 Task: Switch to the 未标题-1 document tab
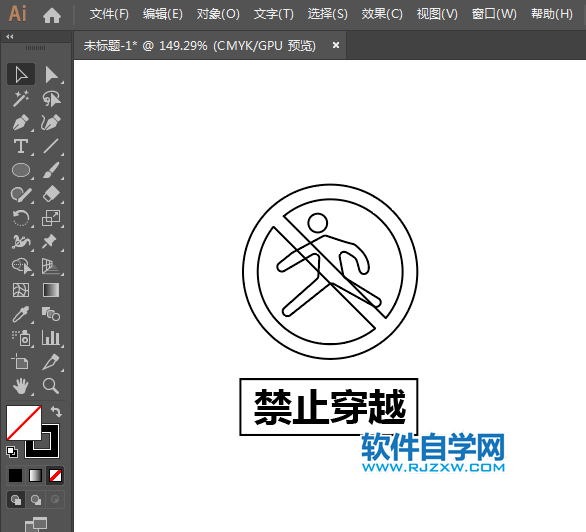tap(200, 46)
